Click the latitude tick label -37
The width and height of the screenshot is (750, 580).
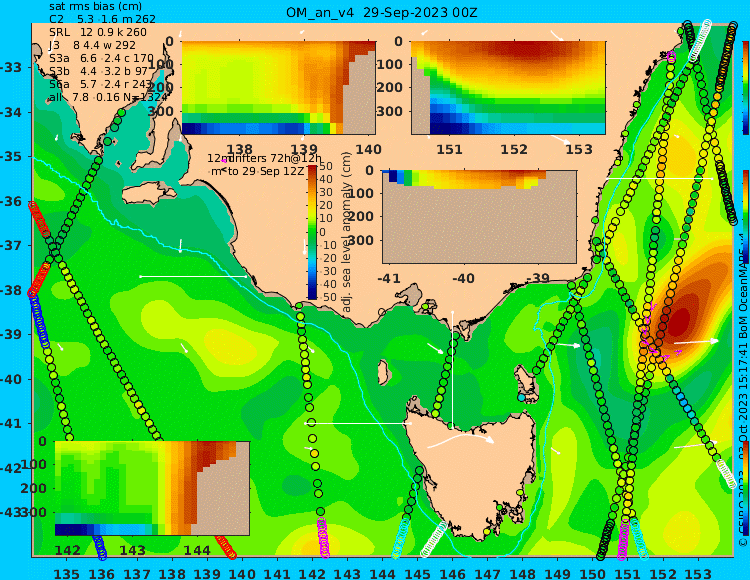click(11, 245)
